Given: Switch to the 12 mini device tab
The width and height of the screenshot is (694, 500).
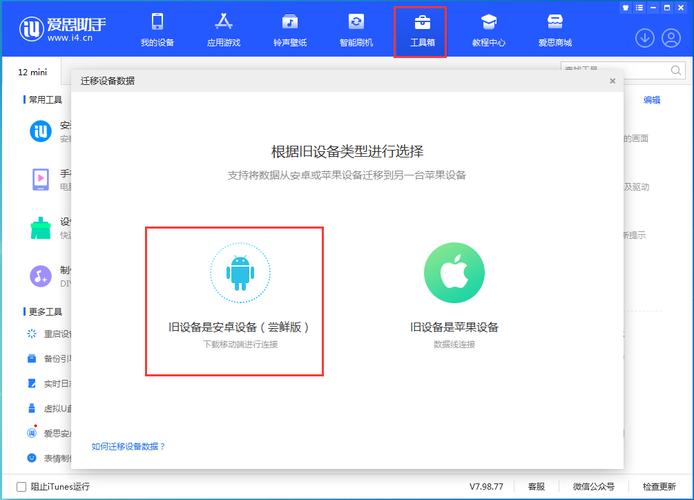Looking at the screenshot, I should [x=35, y=73].
